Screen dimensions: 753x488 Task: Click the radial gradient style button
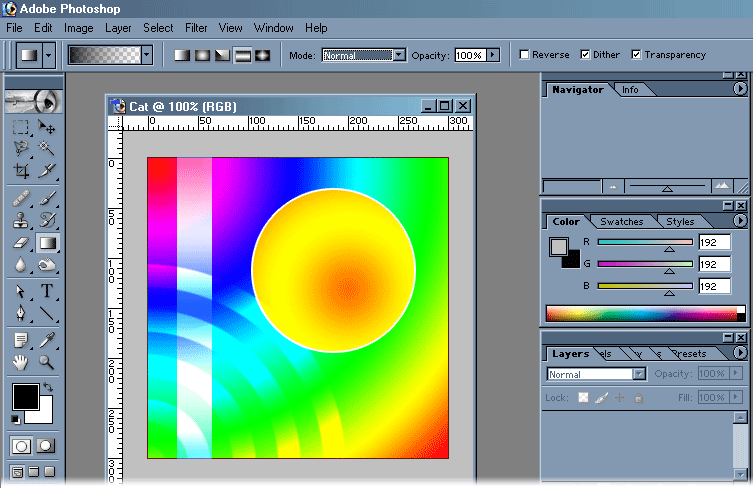click(x=202, y=55)
